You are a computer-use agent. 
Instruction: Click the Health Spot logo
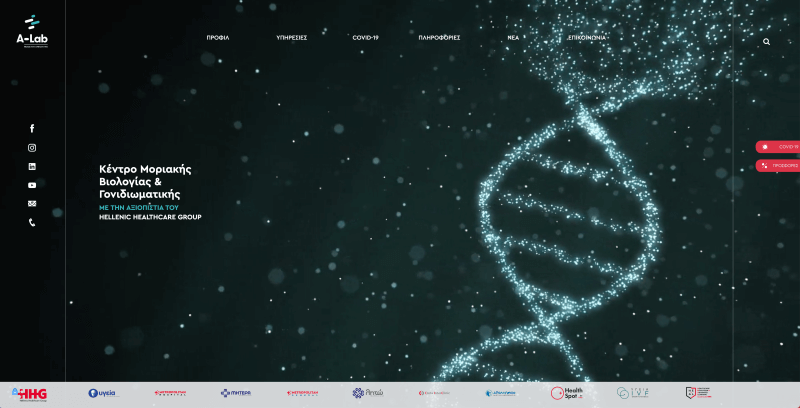(x=566, y=393)
